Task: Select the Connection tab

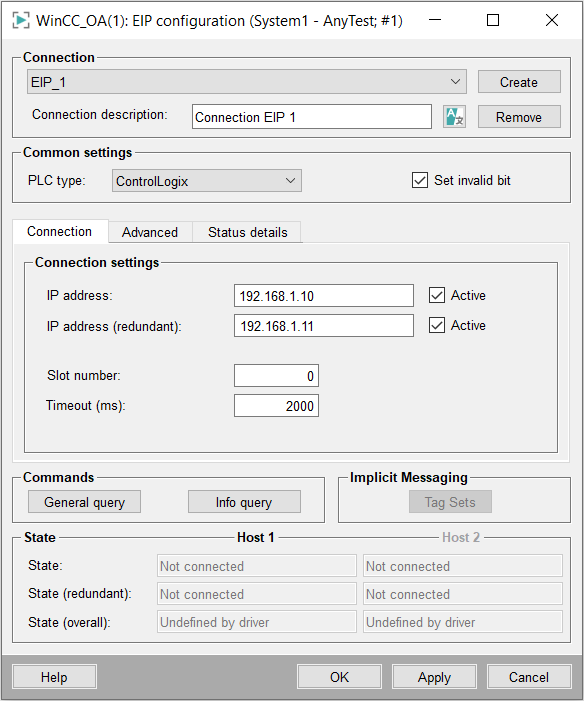Action: pos(60,231)
